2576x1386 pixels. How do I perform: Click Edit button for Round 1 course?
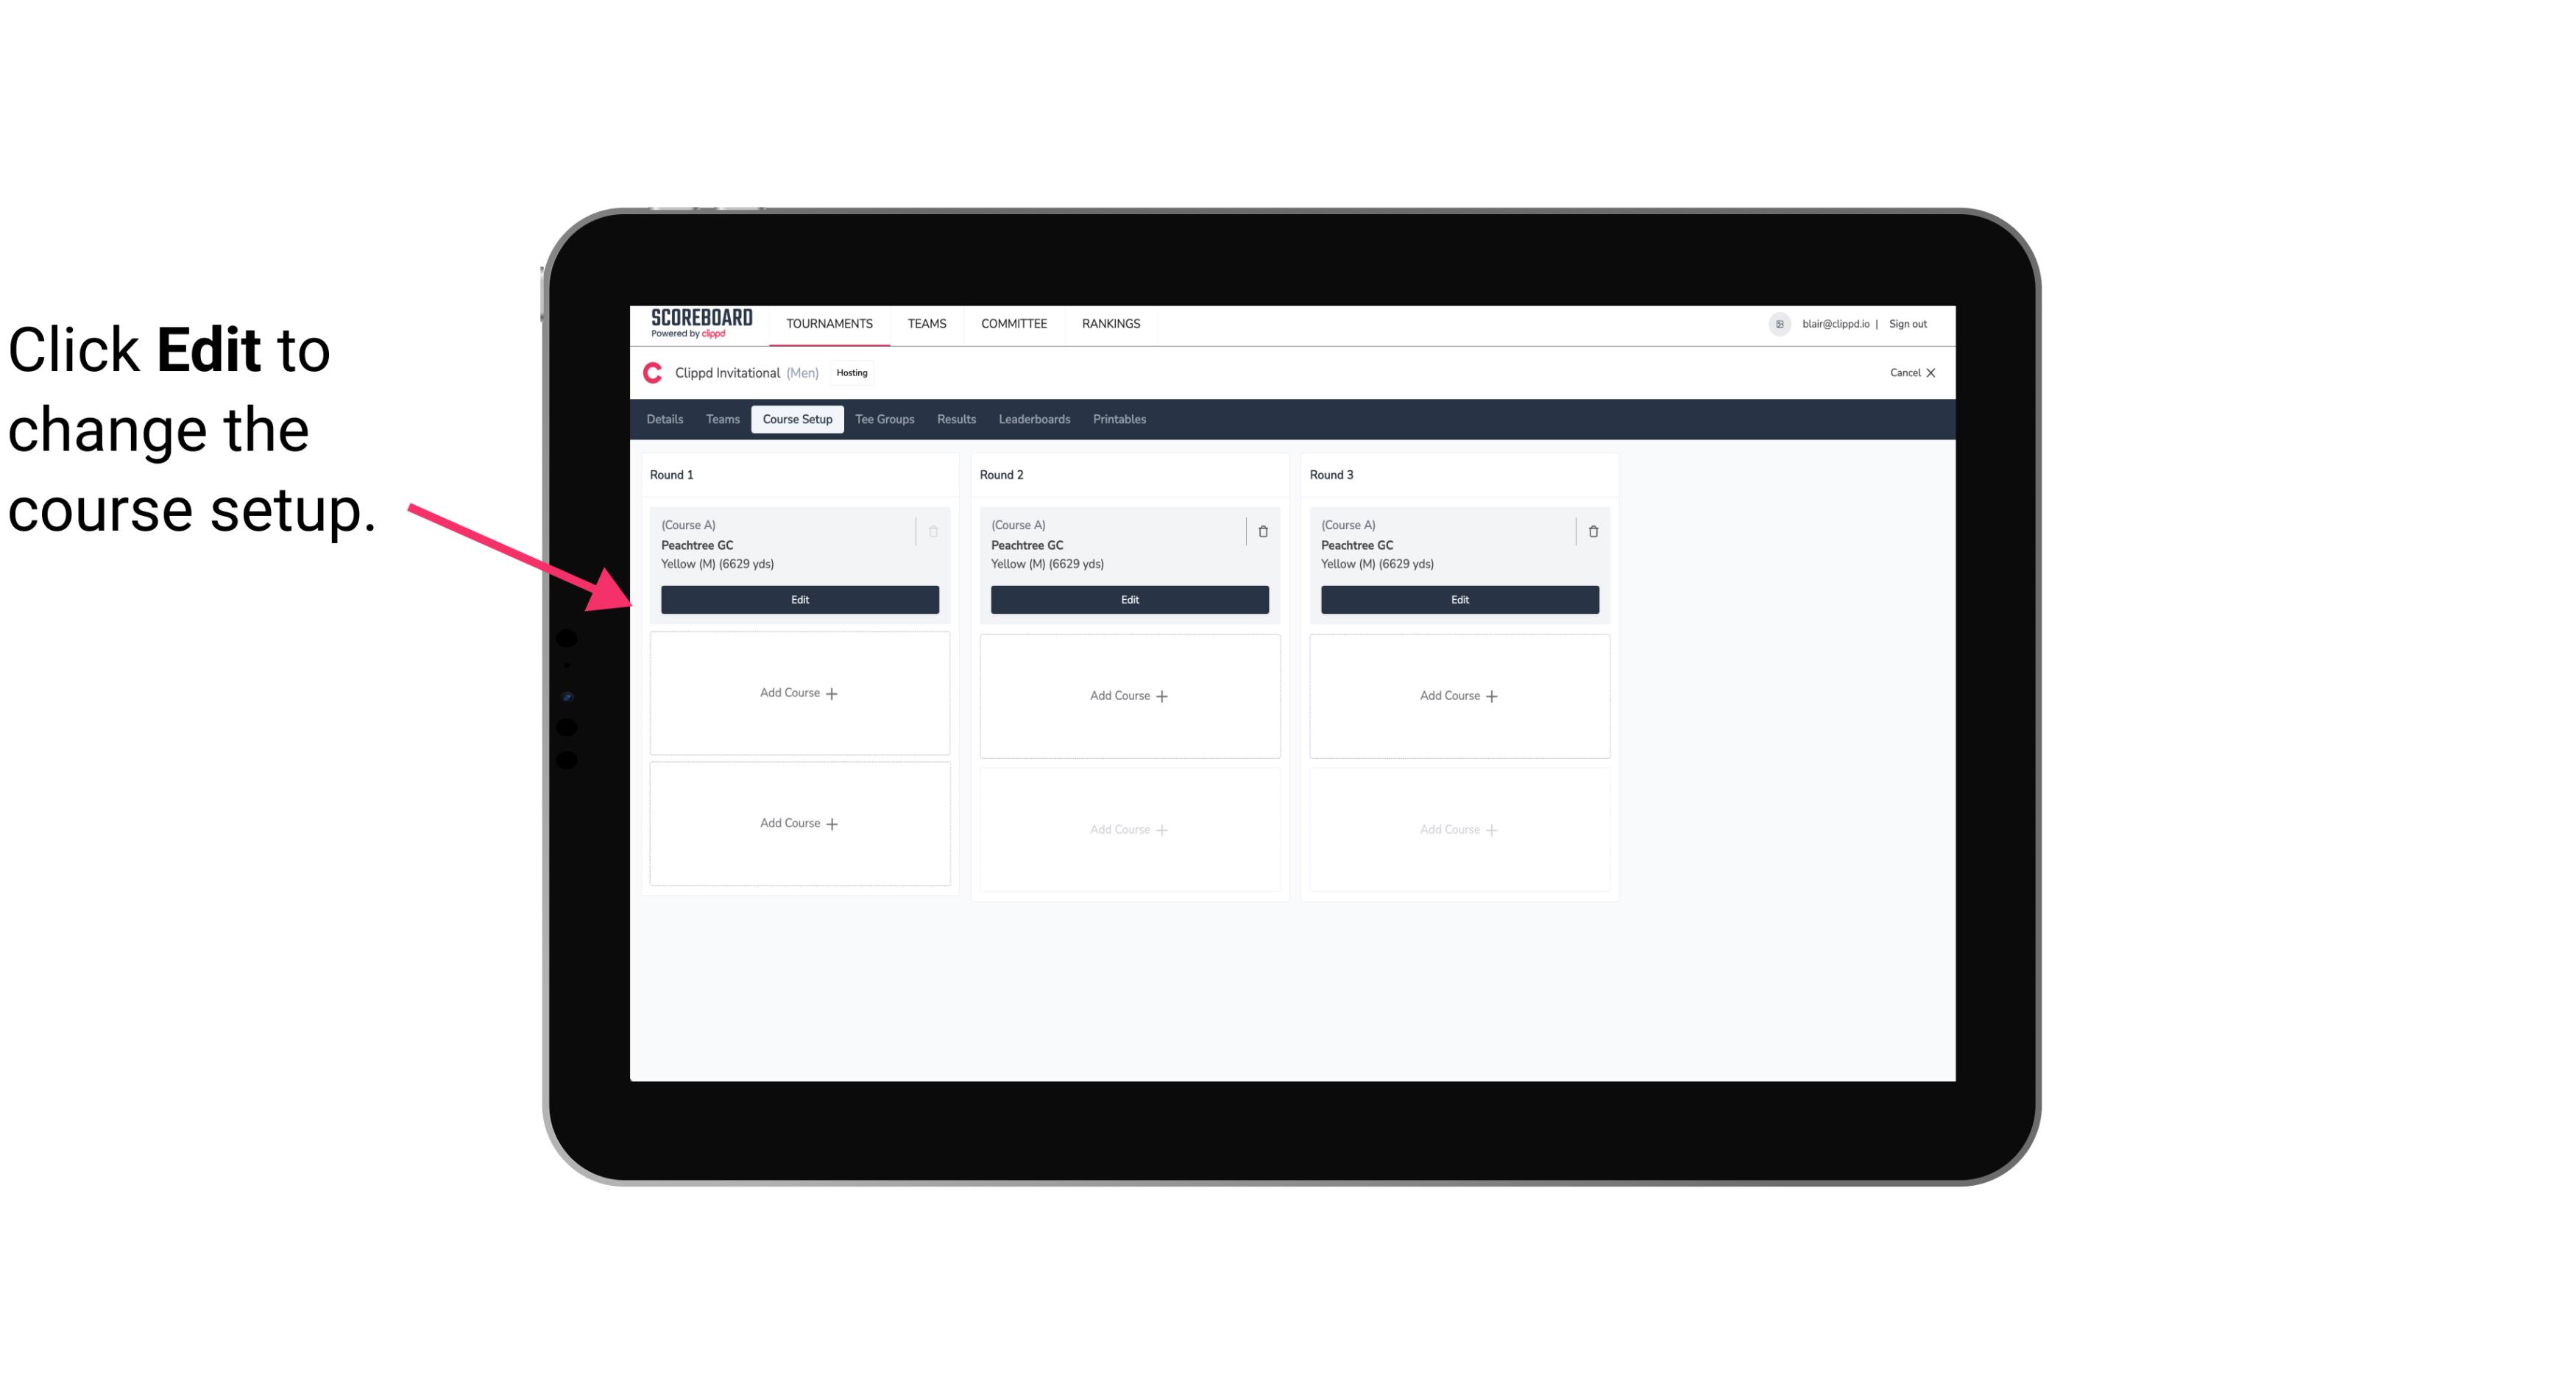(799, 598)
